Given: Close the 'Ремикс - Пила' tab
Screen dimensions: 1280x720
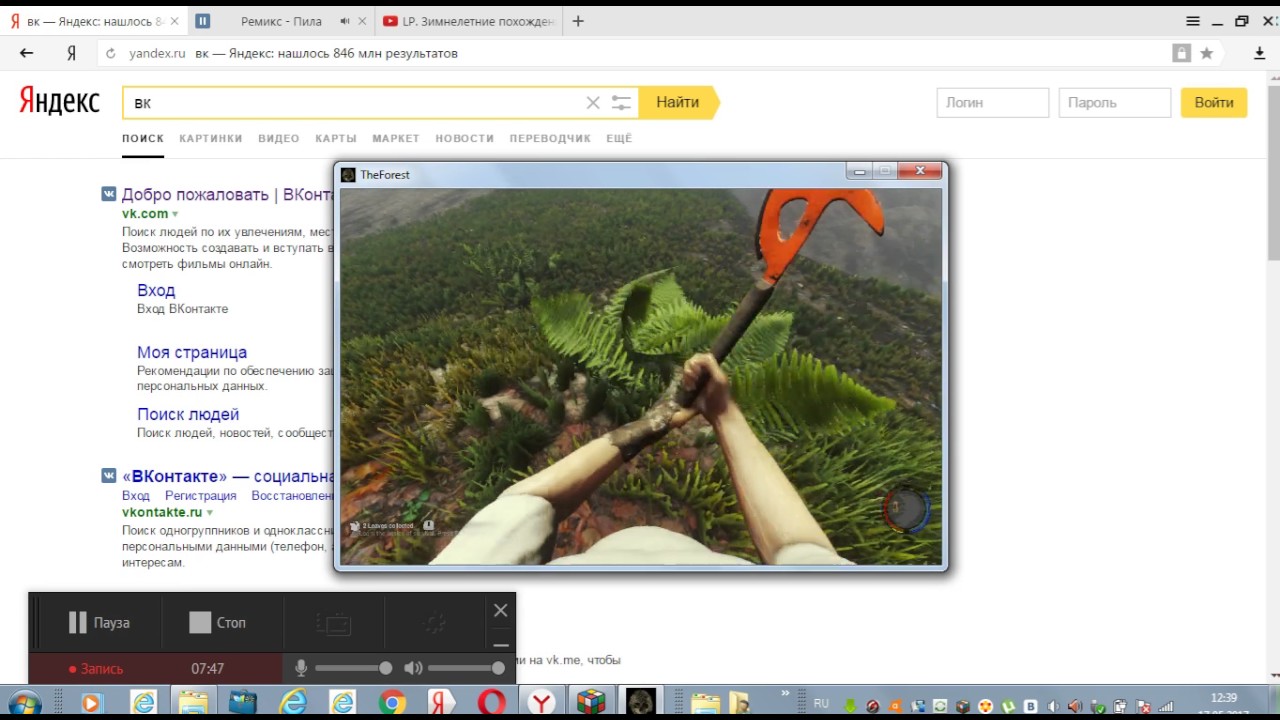Looking at the screenshot, I should coord(362,21).
